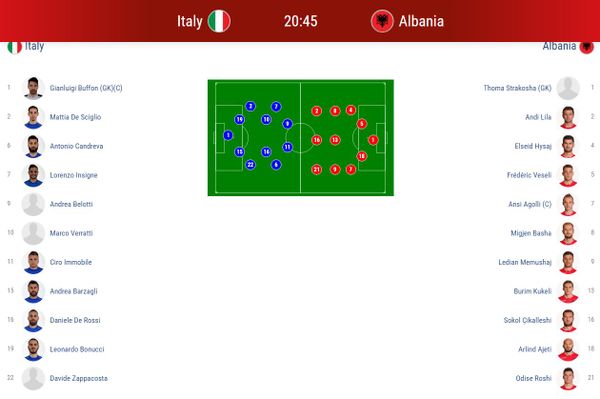Open the Ciro Immobile player link

pos(71,262)
